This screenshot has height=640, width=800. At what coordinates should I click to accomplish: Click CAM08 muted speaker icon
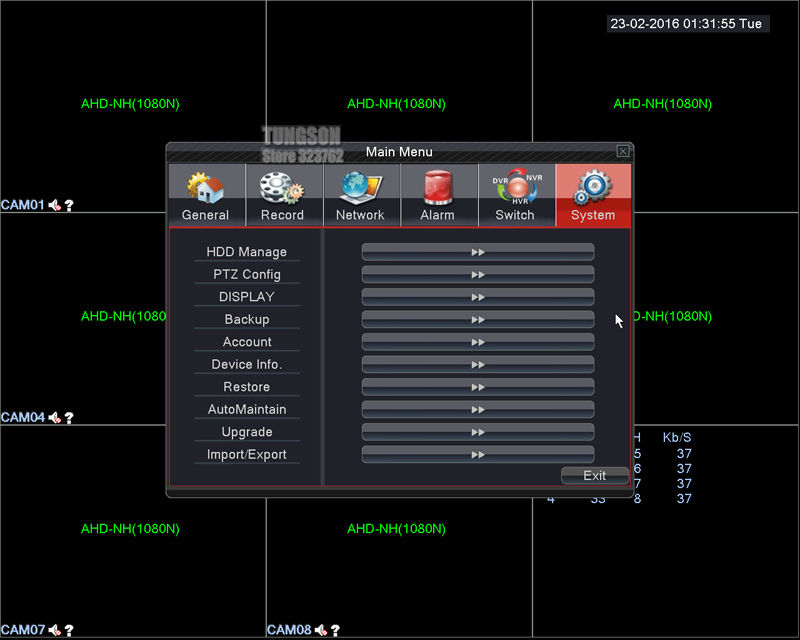pos(321,630)
